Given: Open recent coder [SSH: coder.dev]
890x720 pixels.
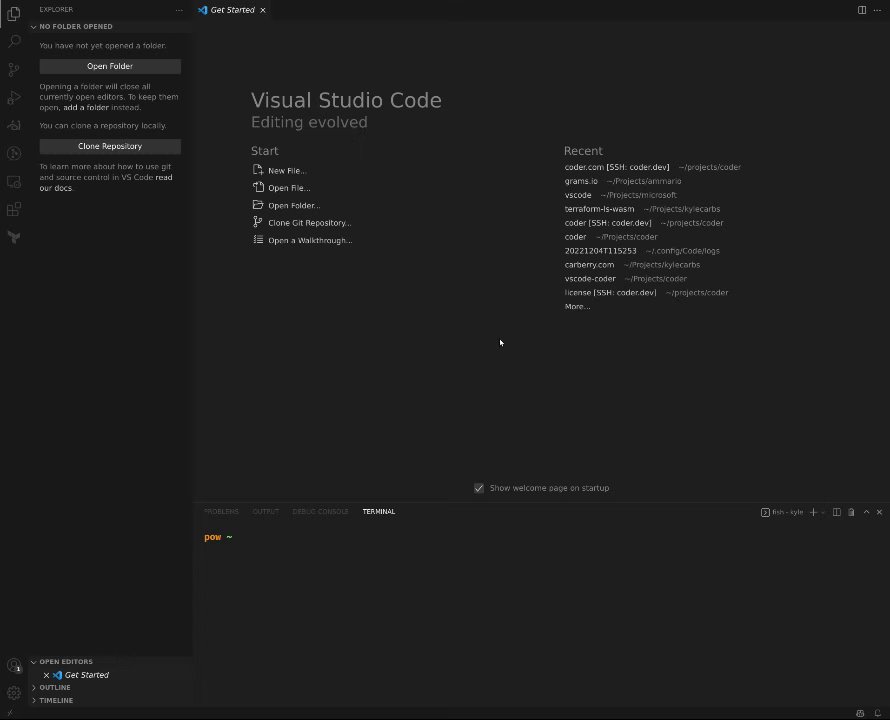Looking at the screenshot, I should point(608,223).
